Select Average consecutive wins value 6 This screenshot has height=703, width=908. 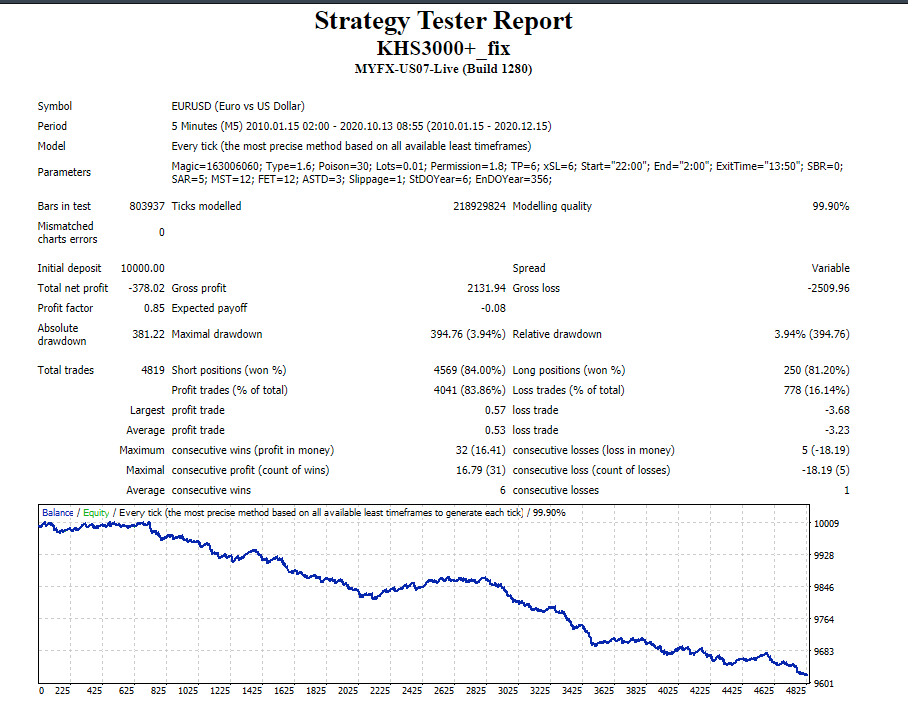pos(503,490)
